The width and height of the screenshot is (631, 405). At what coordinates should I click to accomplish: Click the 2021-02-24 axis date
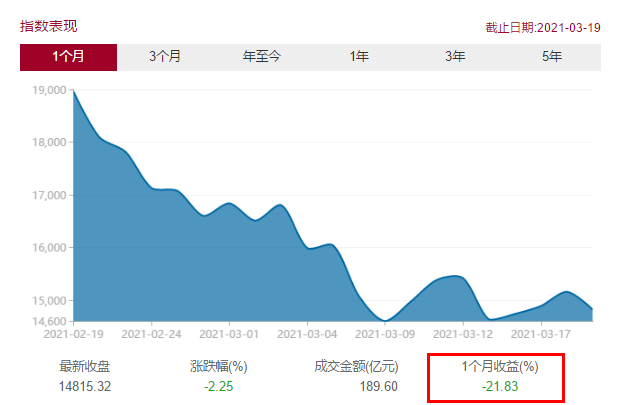pyautogui.click(x=151, y=335)
